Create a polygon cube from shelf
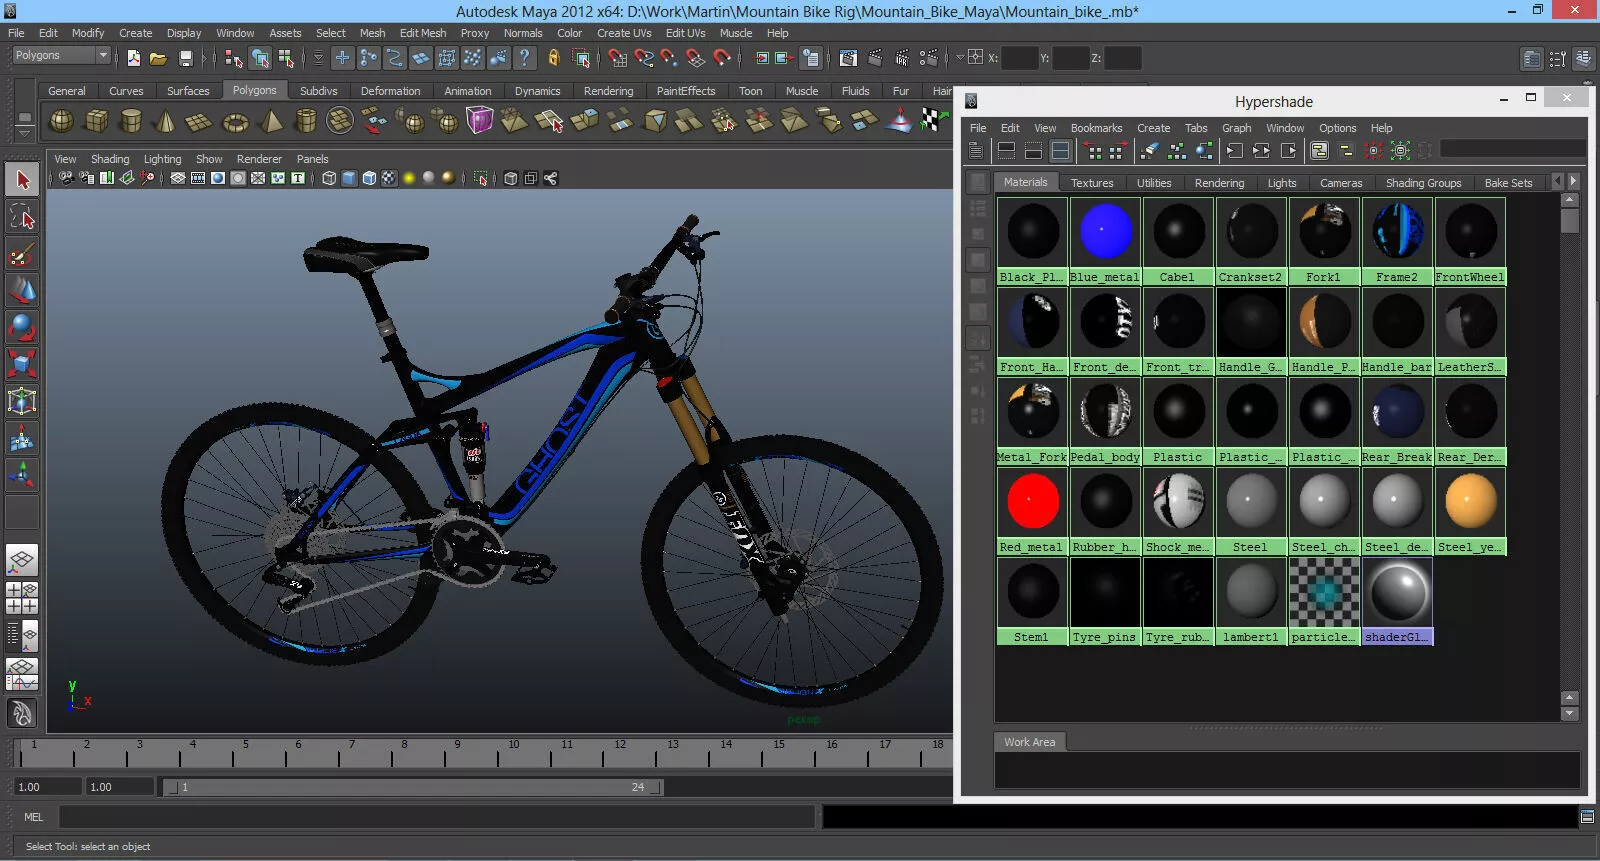Image resolution: width=1600 pixels, height=861 pixels. 97,121
